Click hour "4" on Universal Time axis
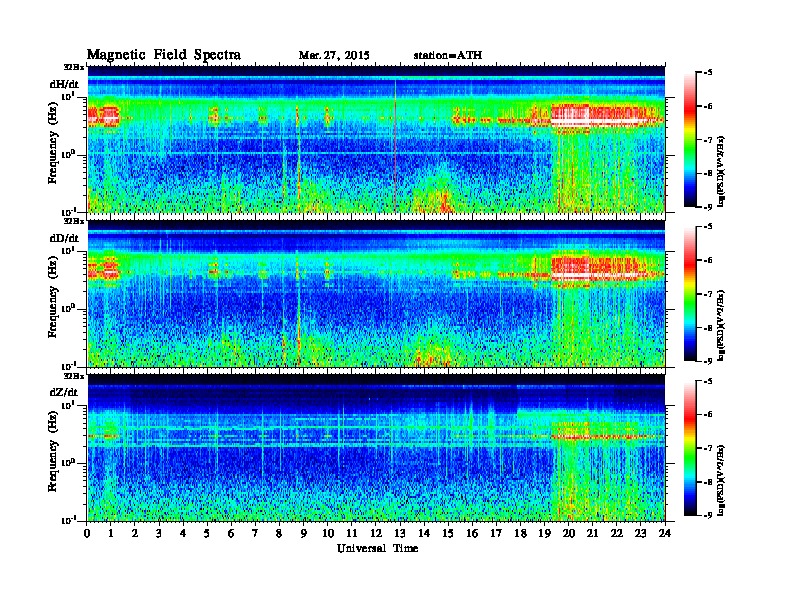792x612 pixels. (x=183, y=534)
